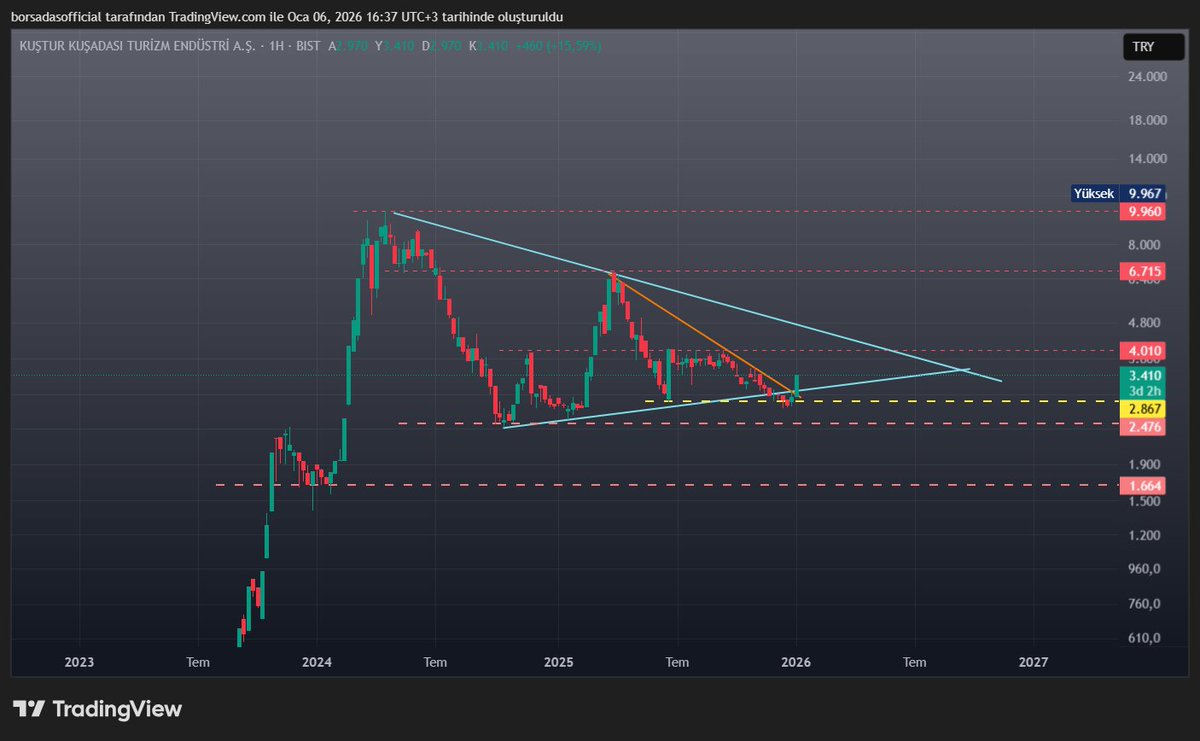
Task: Click the green 3.410 current price label
Action: click(1144, 375)
